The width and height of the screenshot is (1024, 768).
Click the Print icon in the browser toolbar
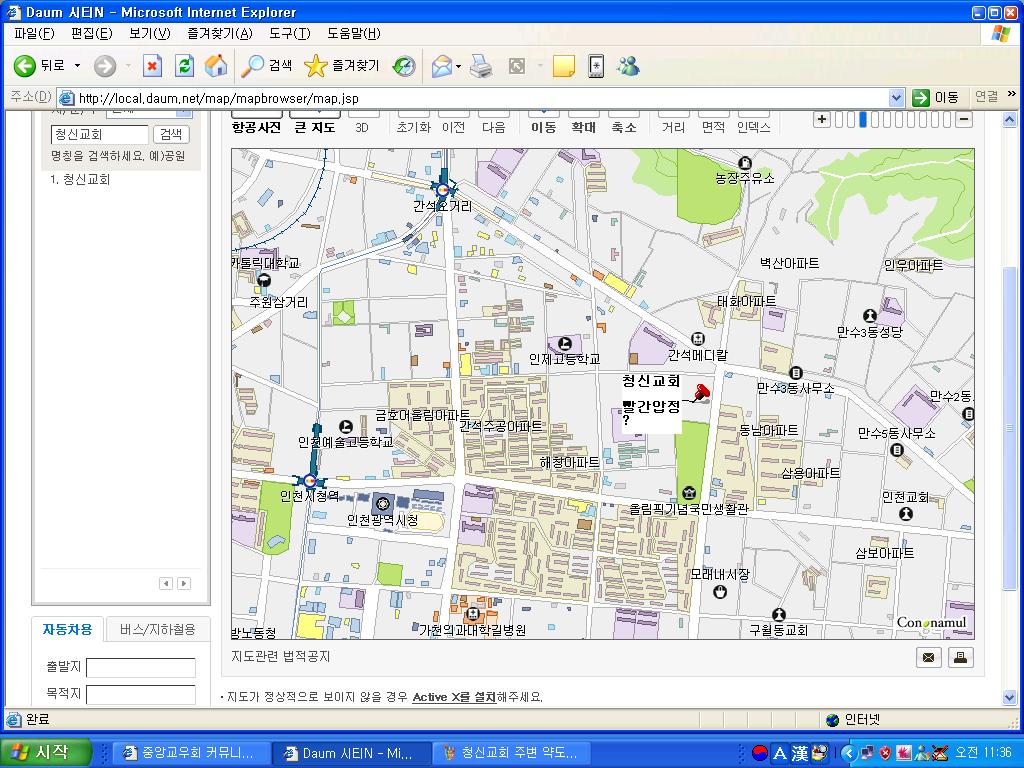coord(481,66)
